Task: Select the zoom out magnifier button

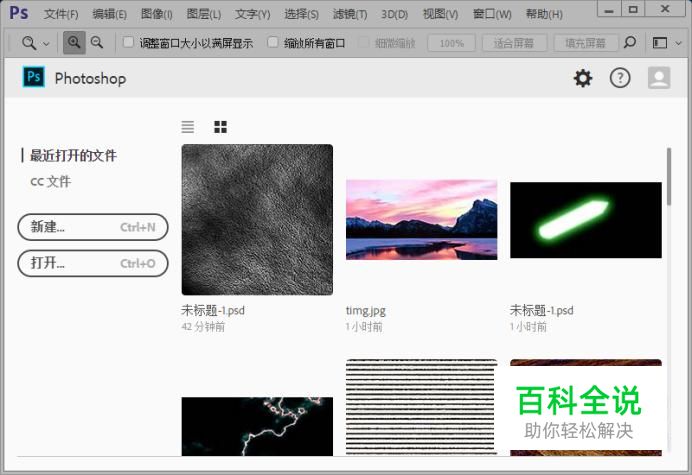Action: (97, 43)
